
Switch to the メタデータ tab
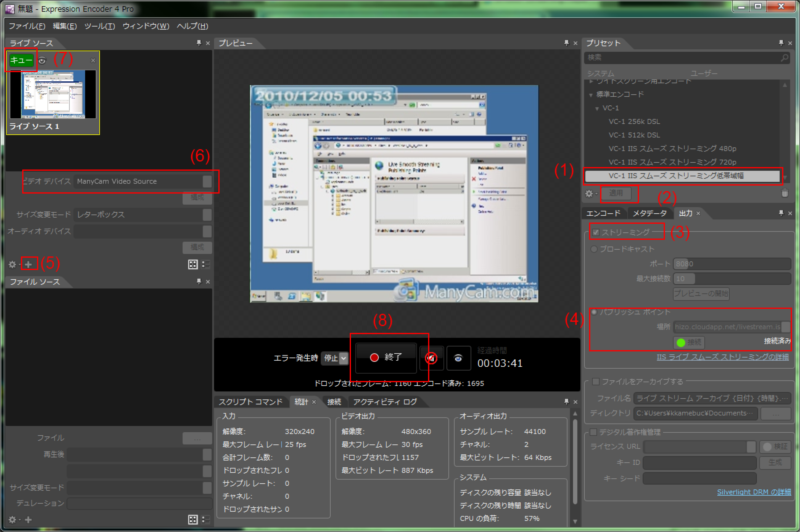point(650,213)
